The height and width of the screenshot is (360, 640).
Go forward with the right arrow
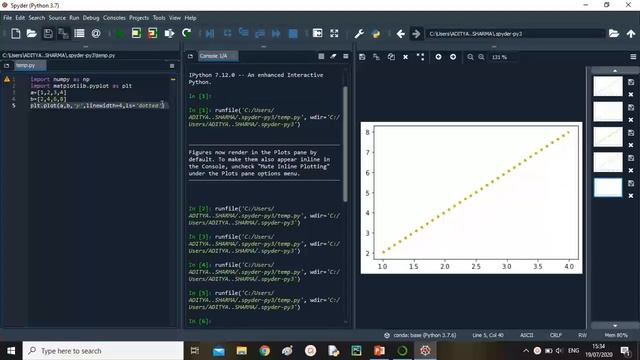pyautogui.click(x=416, y=33)
